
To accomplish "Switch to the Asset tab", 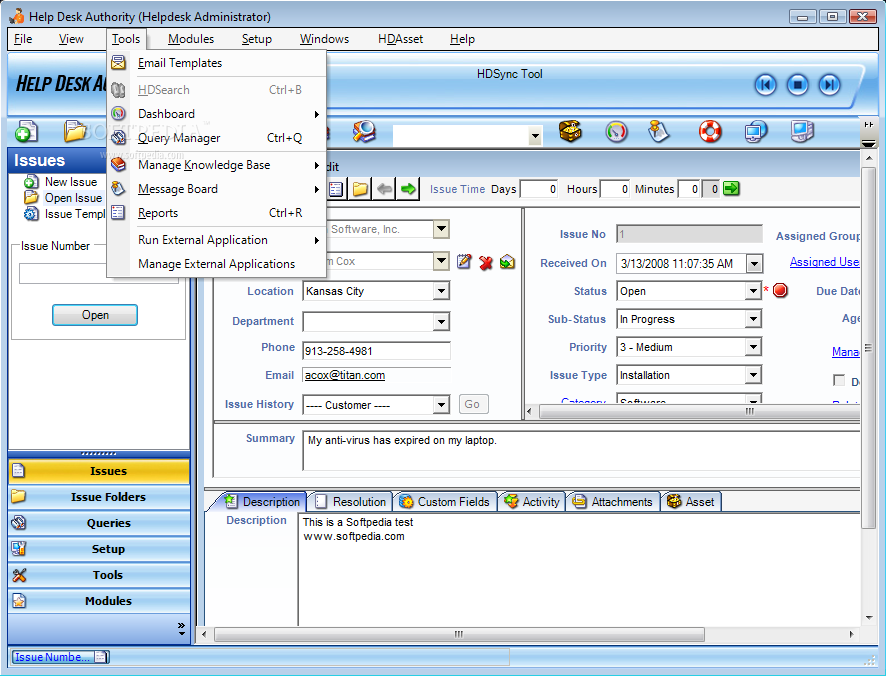I will click(691, 501).
